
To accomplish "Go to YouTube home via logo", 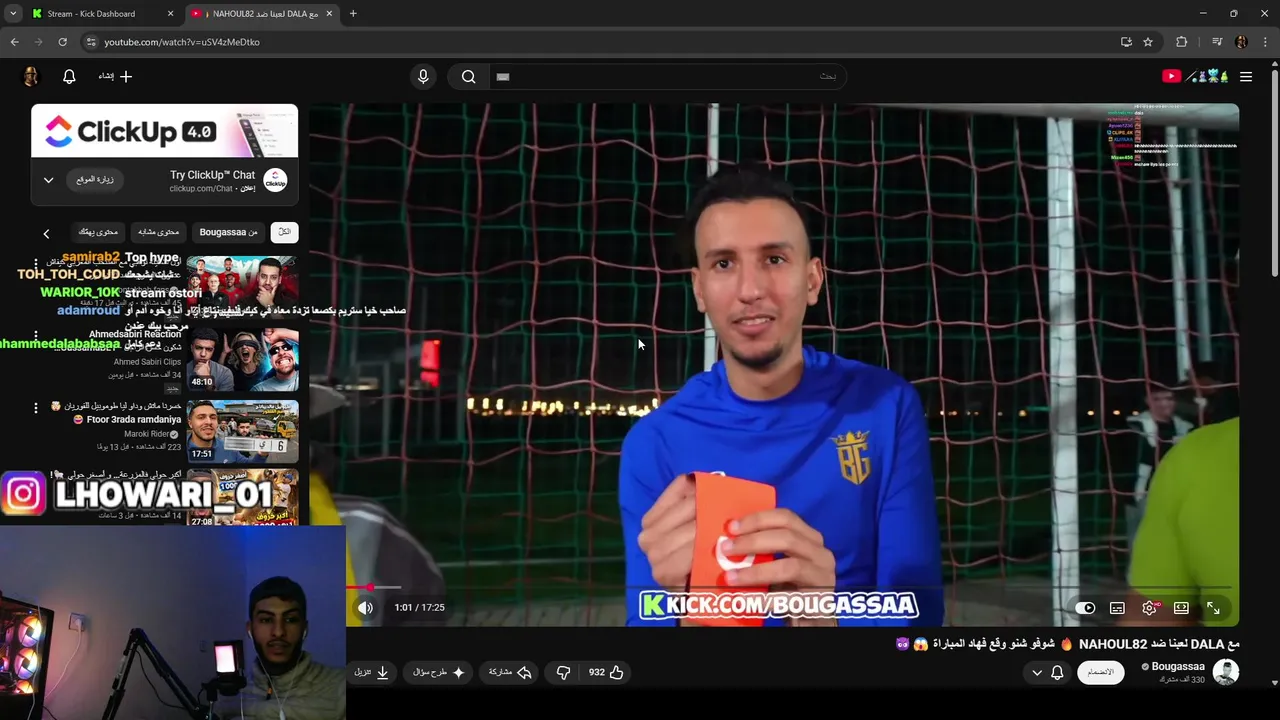I will click(x=1194, y=76).
